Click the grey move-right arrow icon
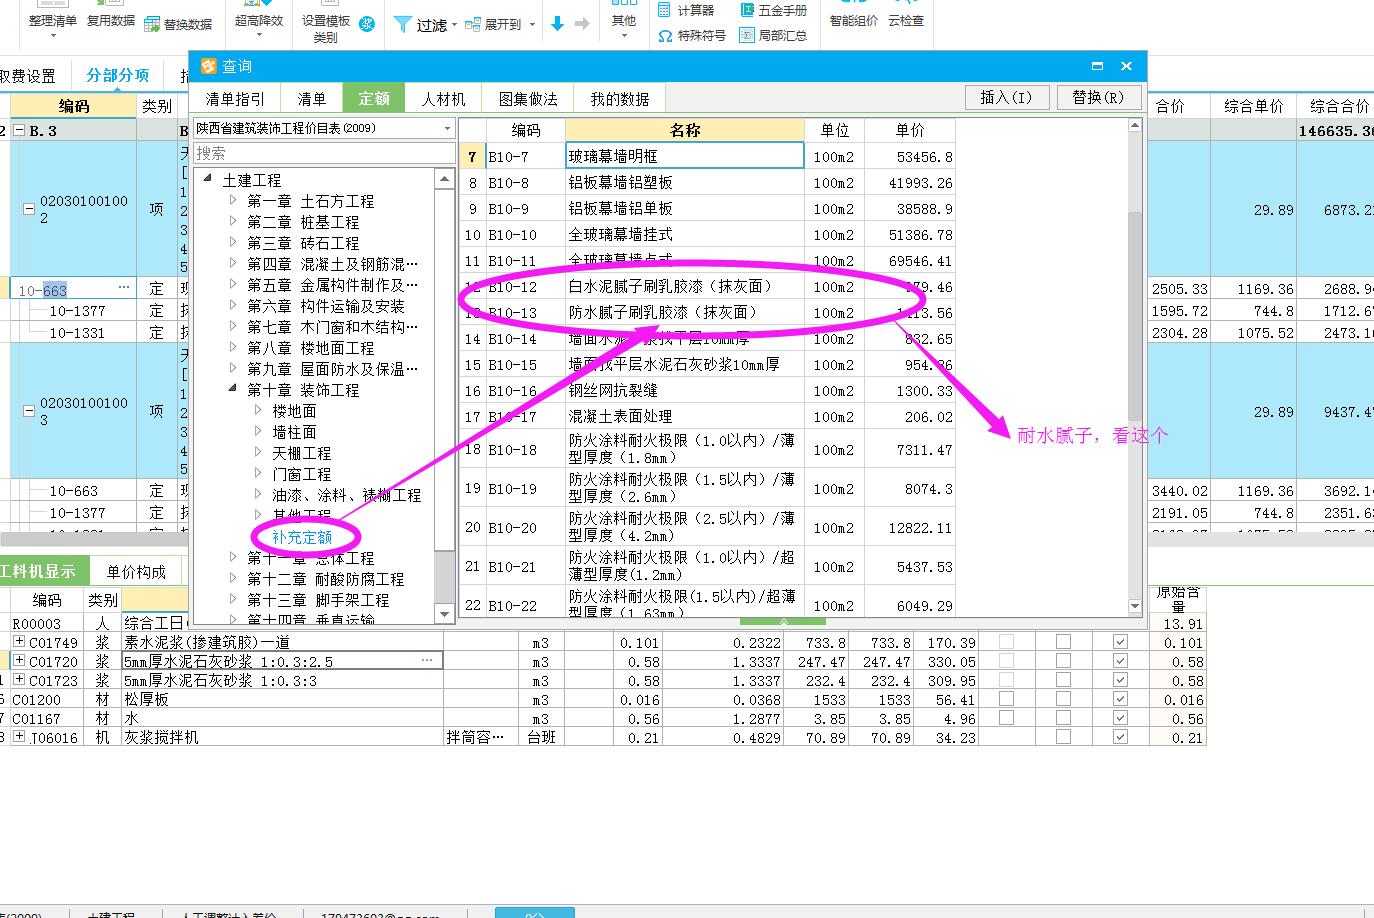The height and width of the screenshot is (918, 1374). (x=582, y=24)
